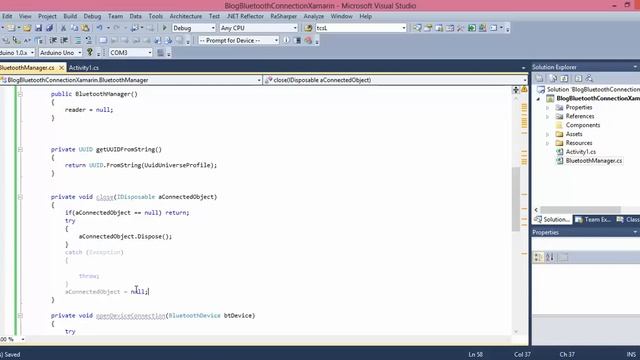Image resolution: width=640 pixels, height=360 pixels.
Task: Open the Analyze menu
Action: pos(314,16)
